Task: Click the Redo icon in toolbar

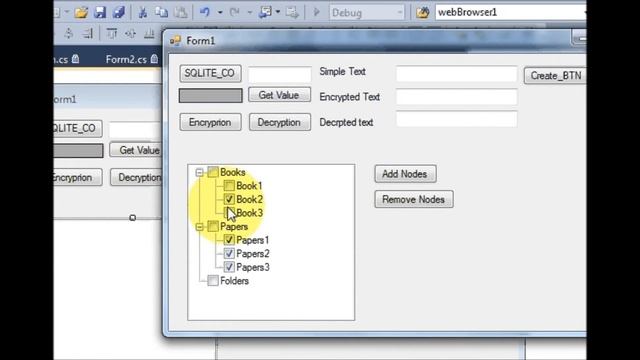Action: click(234, 13)
